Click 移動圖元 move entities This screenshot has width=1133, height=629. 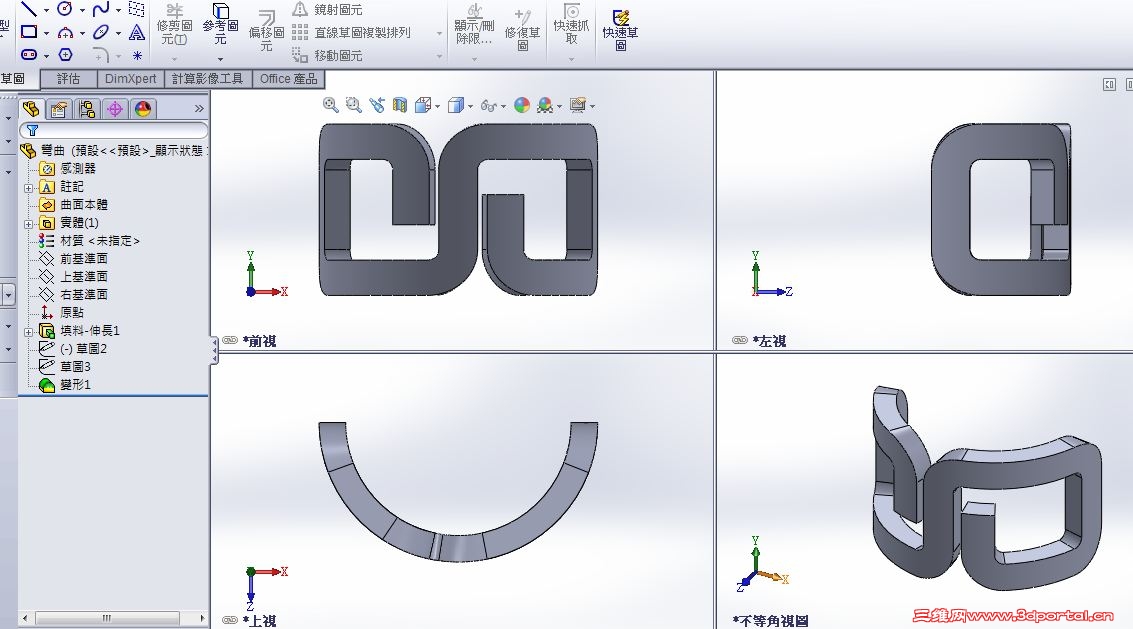[x=327, y=55]
